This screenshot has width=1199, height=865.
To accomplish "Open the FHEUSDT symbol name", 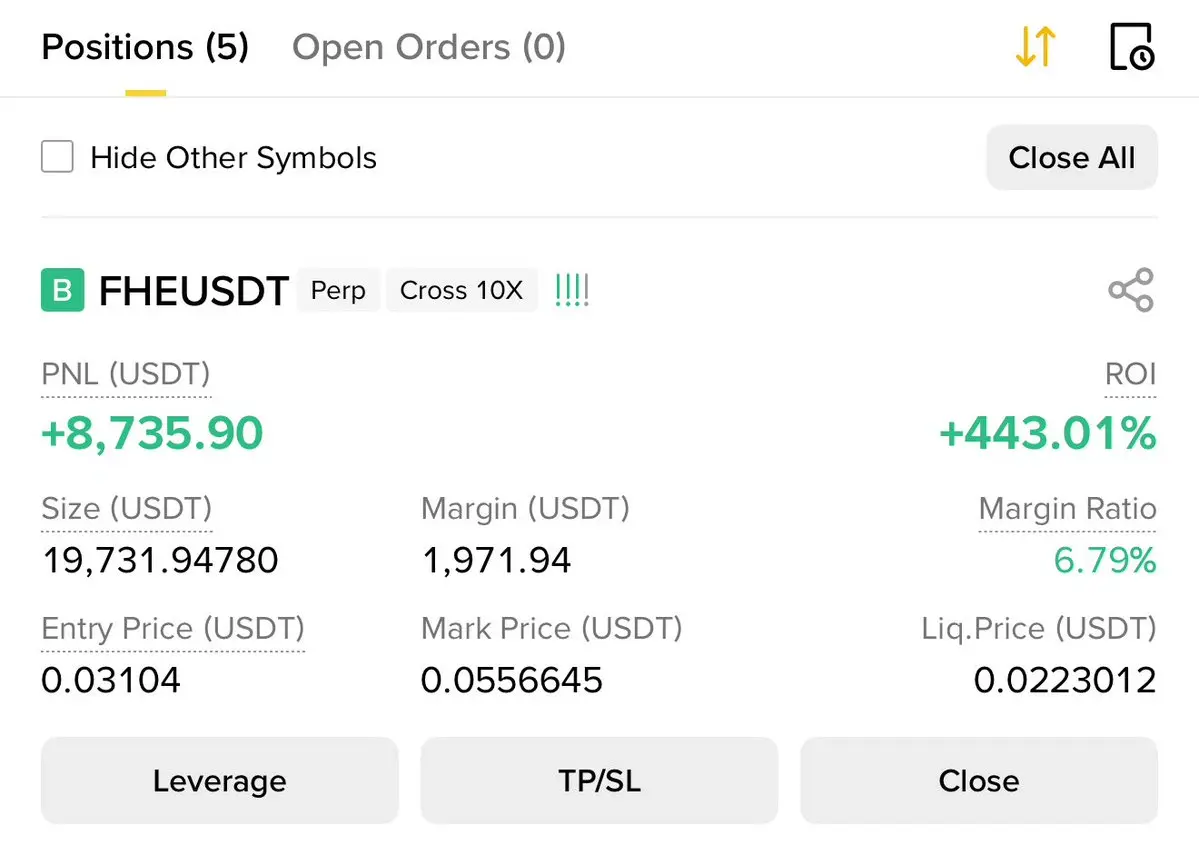I will [194, 291].
